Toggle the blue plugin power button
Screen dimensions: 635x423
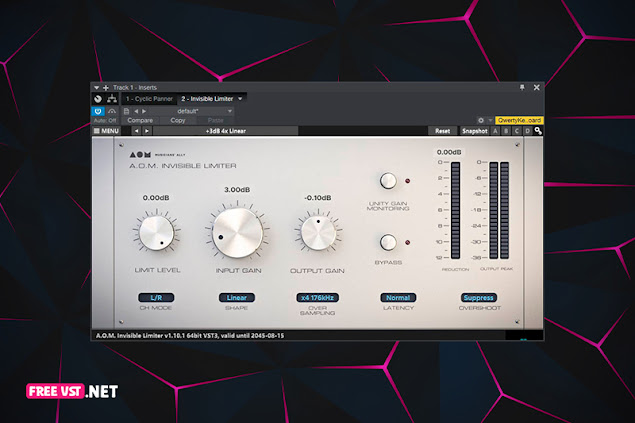coord(98,111)
